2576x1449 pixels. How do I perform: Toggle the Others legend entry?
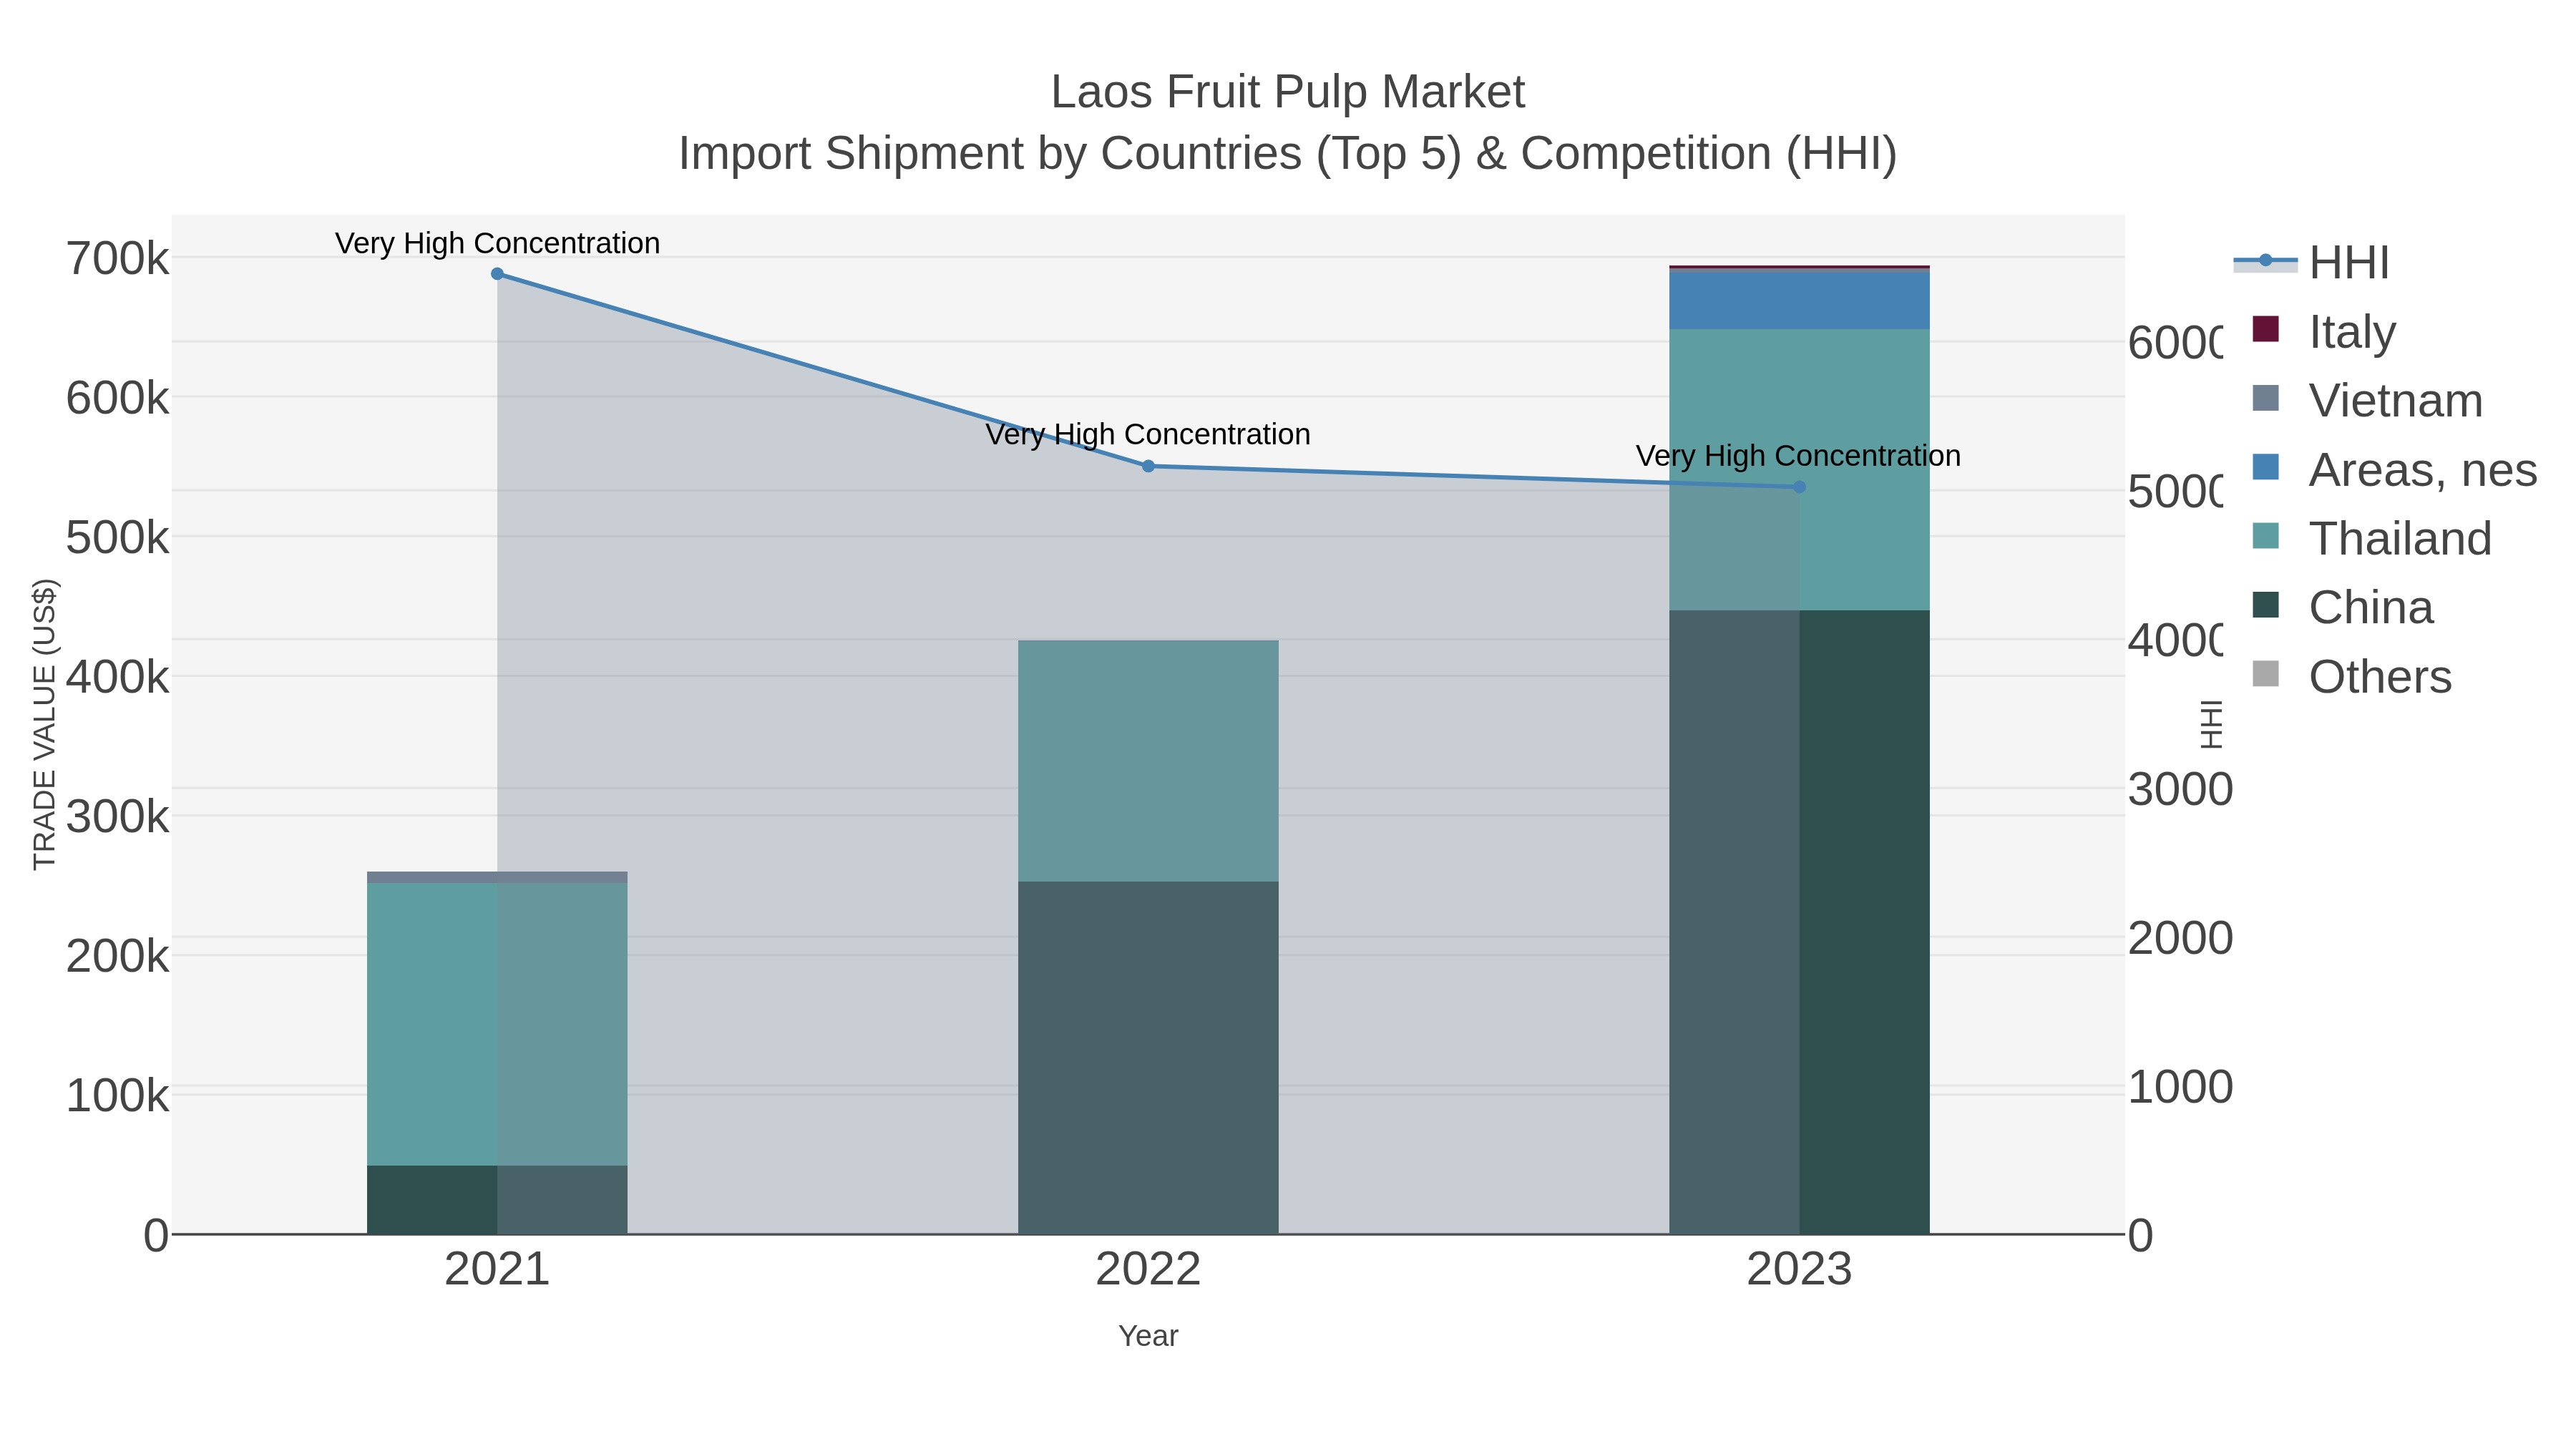[2351, 676]
